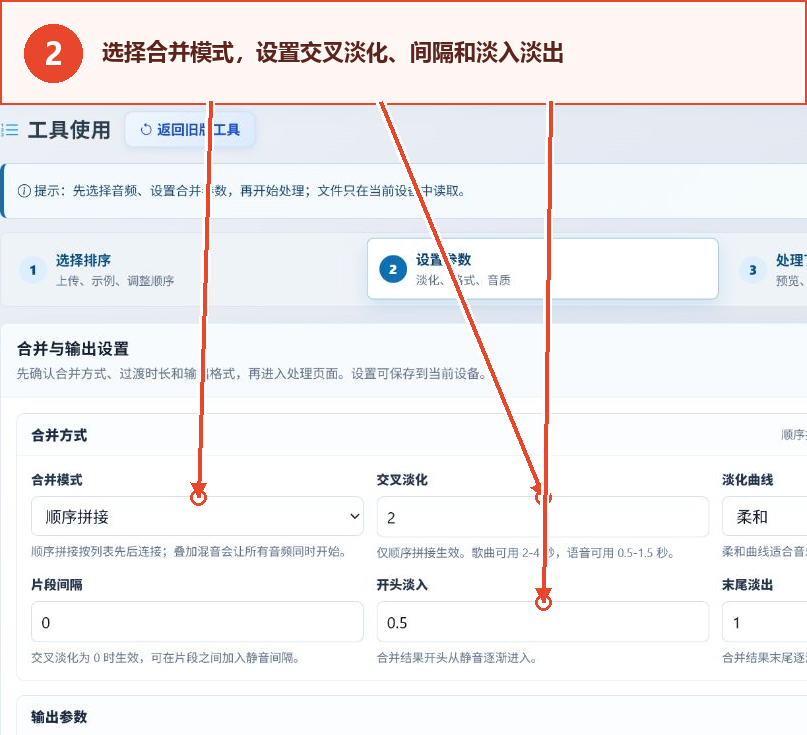This screenshot has width=807, height=735.
Task: Click the info icon before 提示
Action: (24, 191)
